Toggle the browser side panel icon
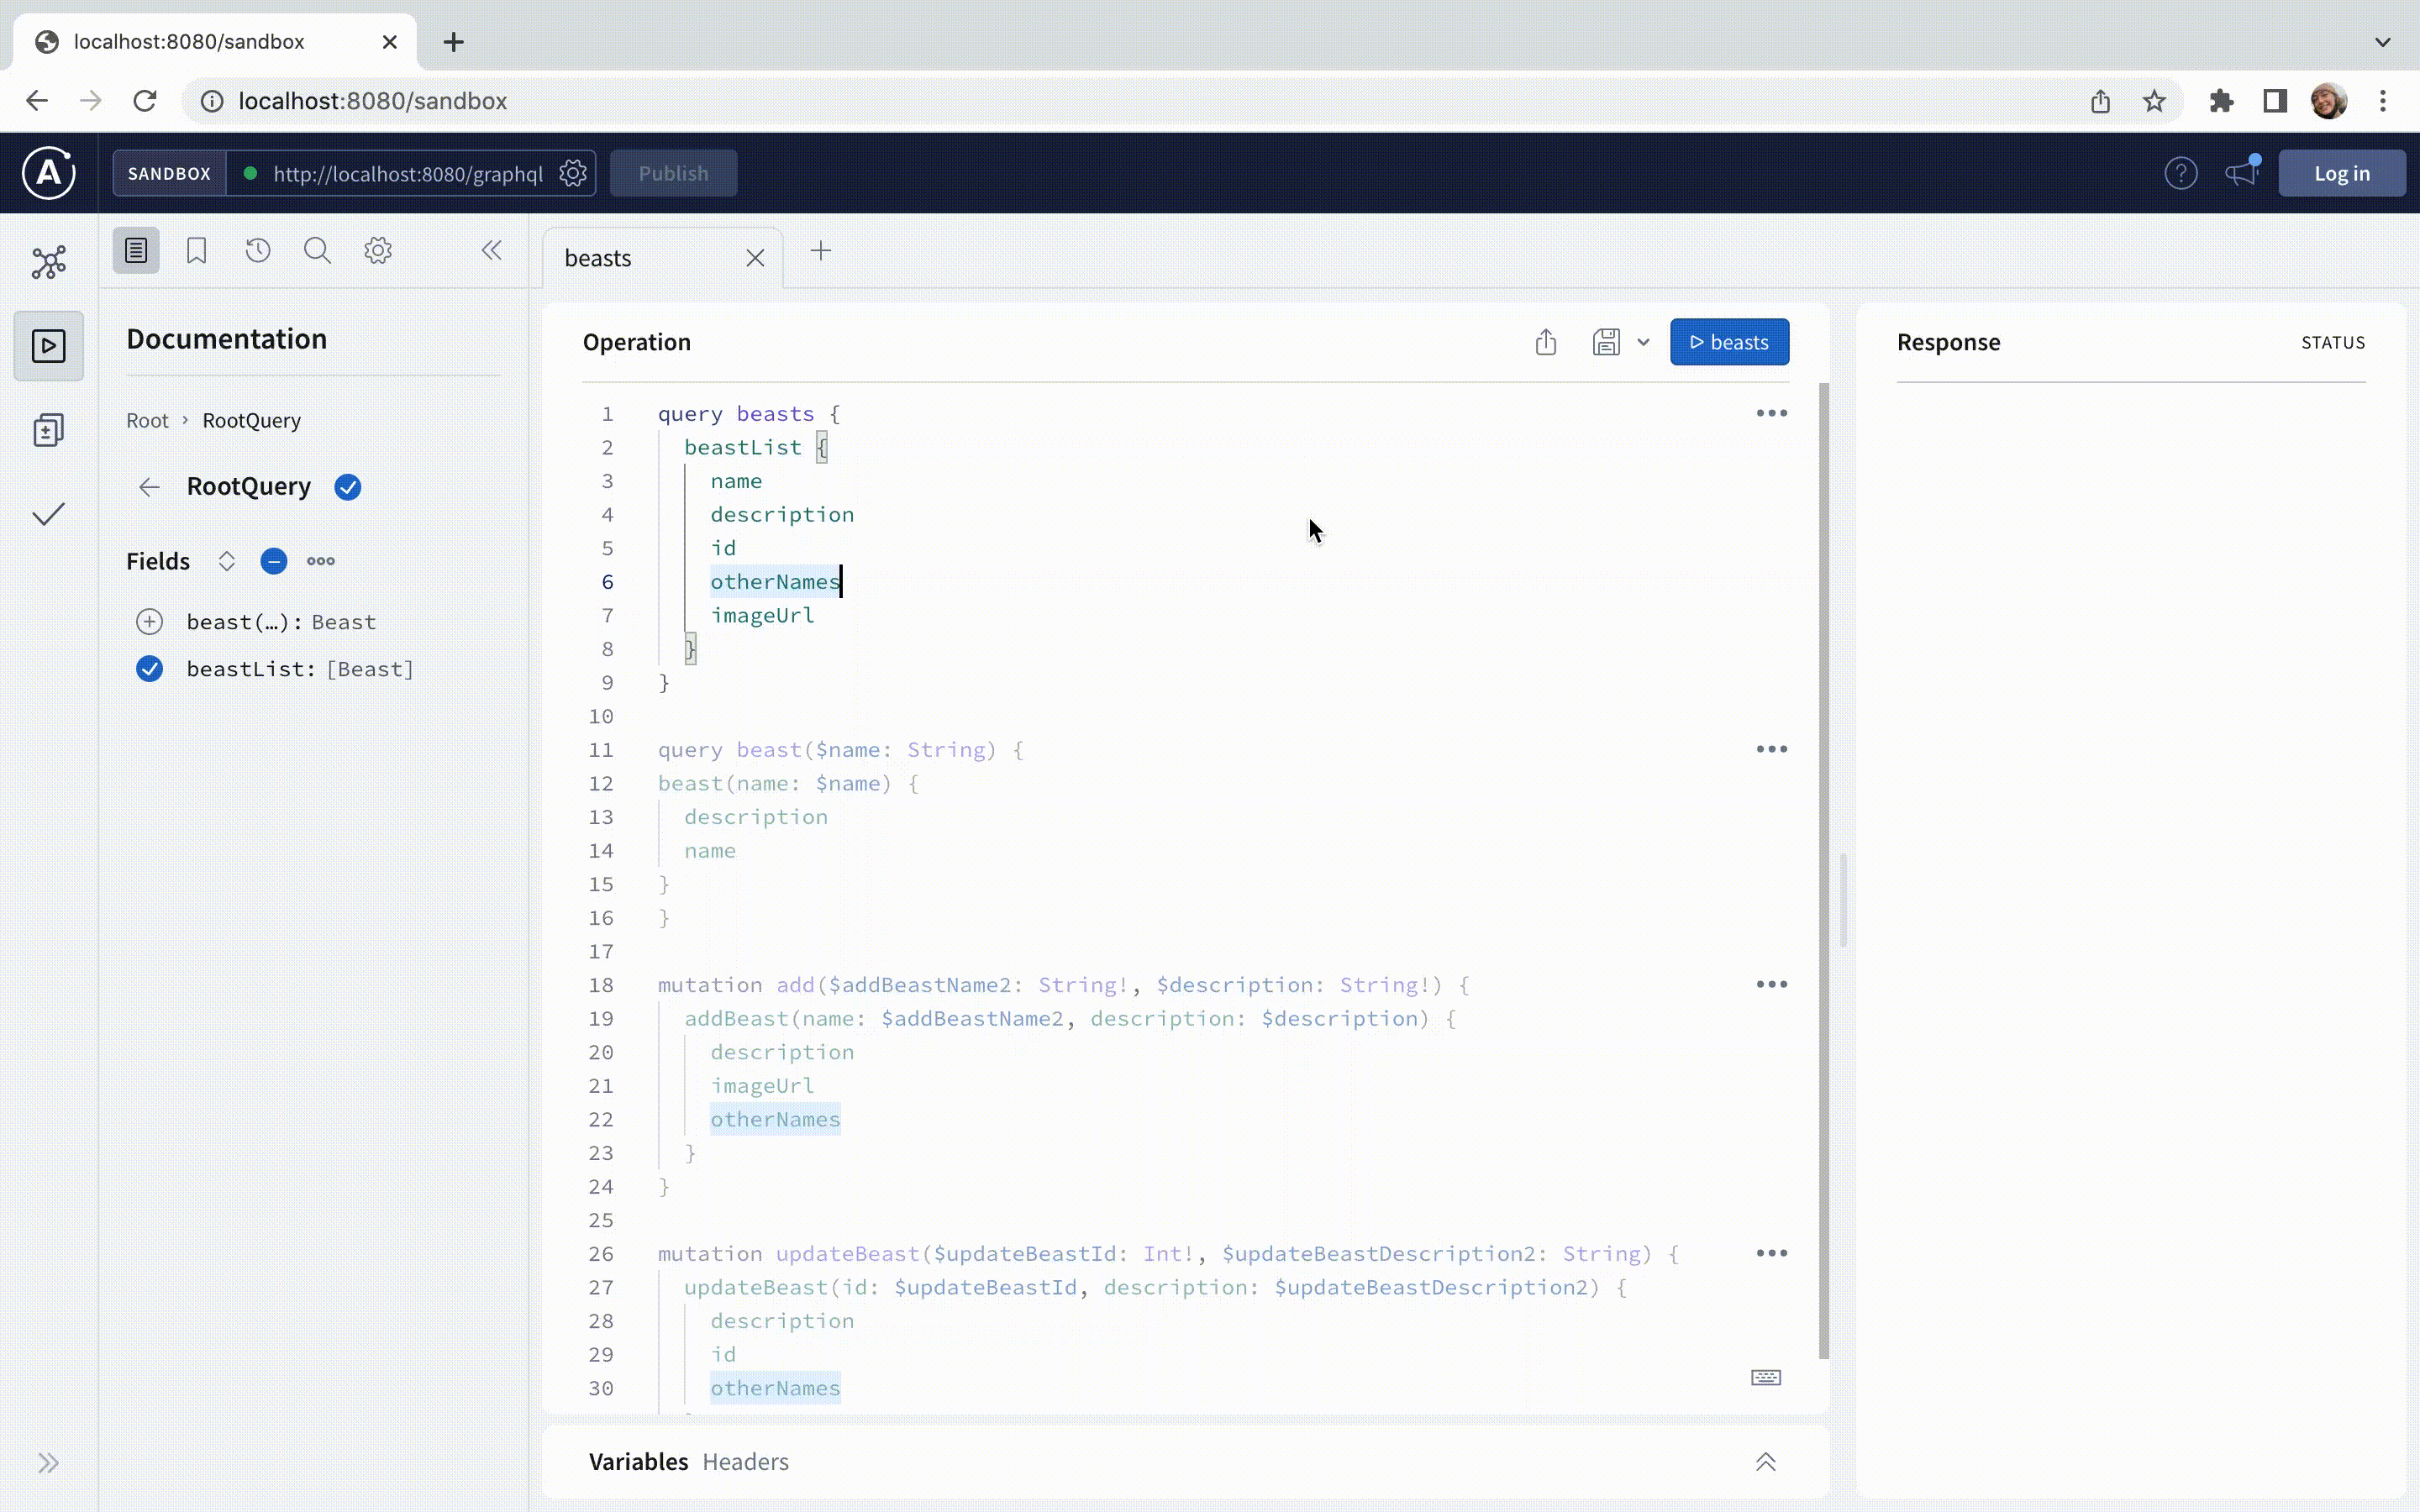Viewport: 2420px width, 1512px height. click(2275, 101)
